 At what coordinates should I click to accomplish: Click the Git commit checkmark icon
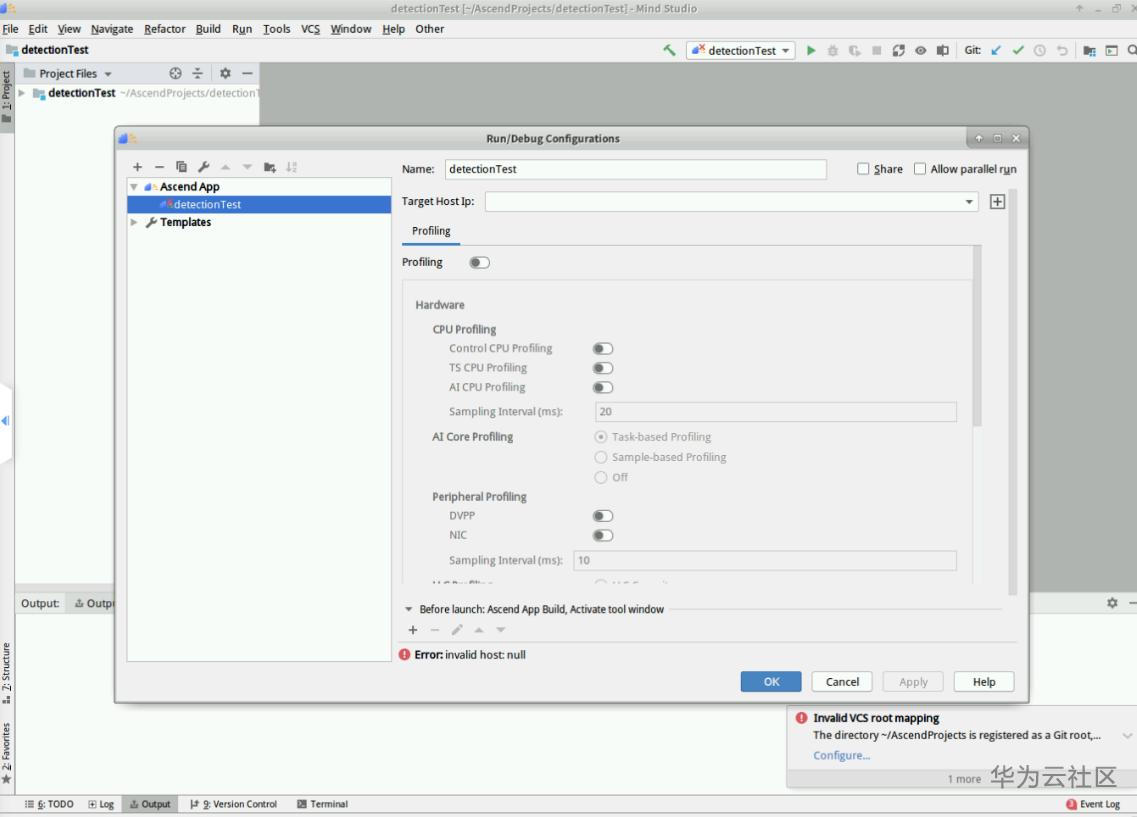point(1018,50)
